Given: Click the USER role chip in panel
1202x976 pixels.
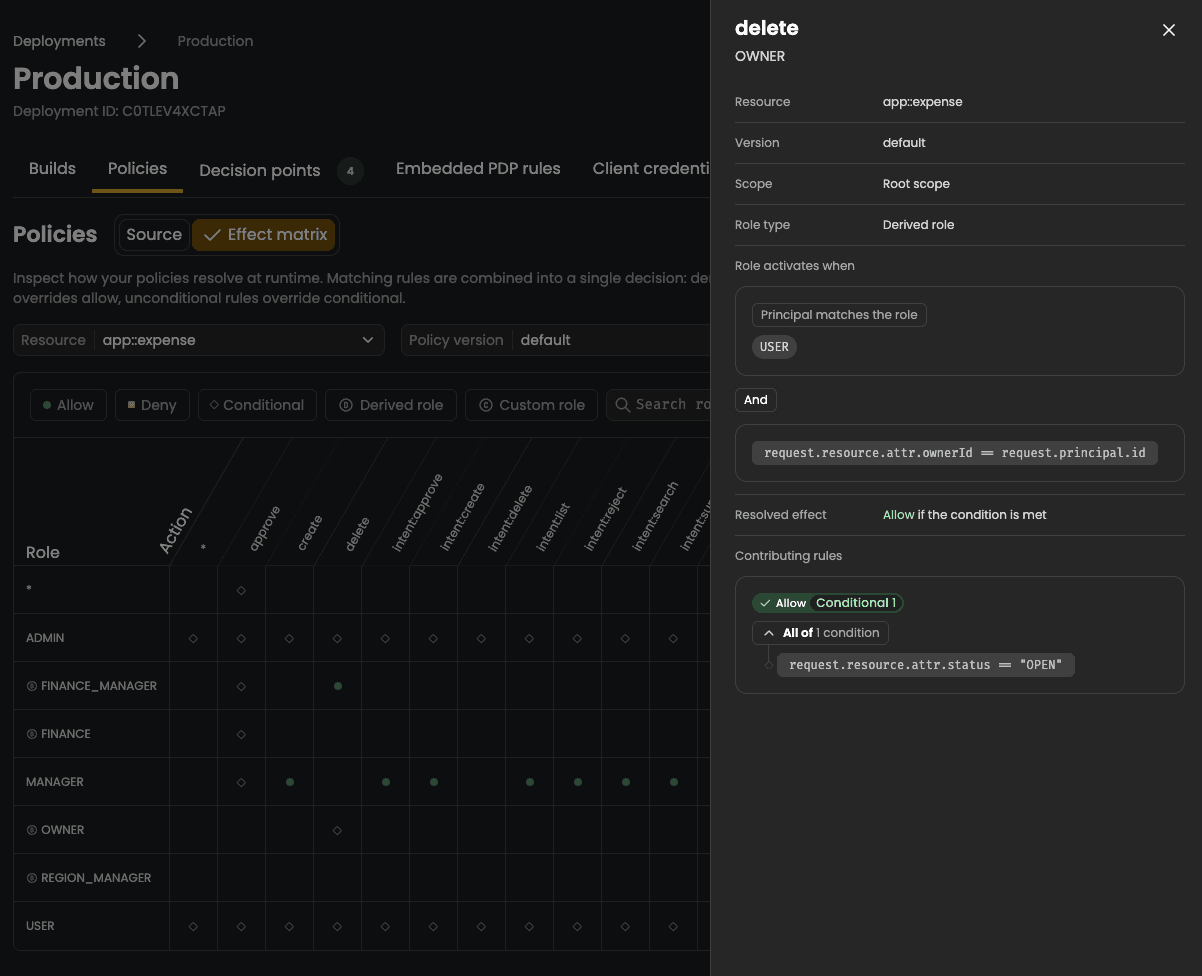Looking at the screenshot, I should click(774, 347).
